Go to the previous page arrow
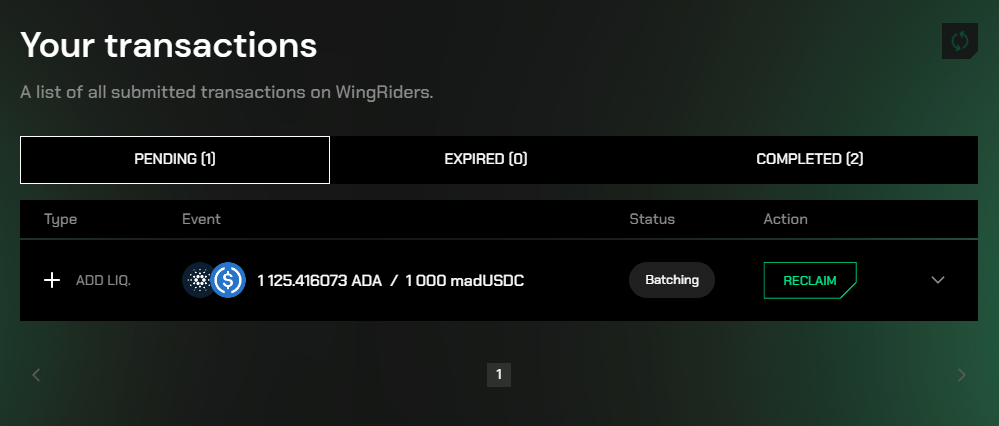Screen dimensions: 999x426 tap(36, 375)
